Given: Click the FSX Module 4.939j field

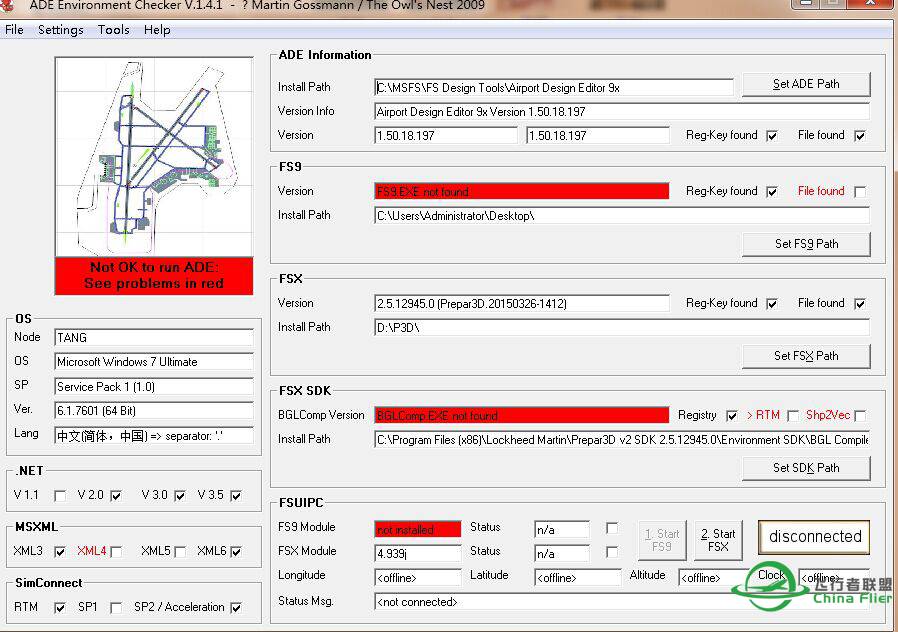Looking at the screenshot, I should pyautogui.click(x=418, y=554).
